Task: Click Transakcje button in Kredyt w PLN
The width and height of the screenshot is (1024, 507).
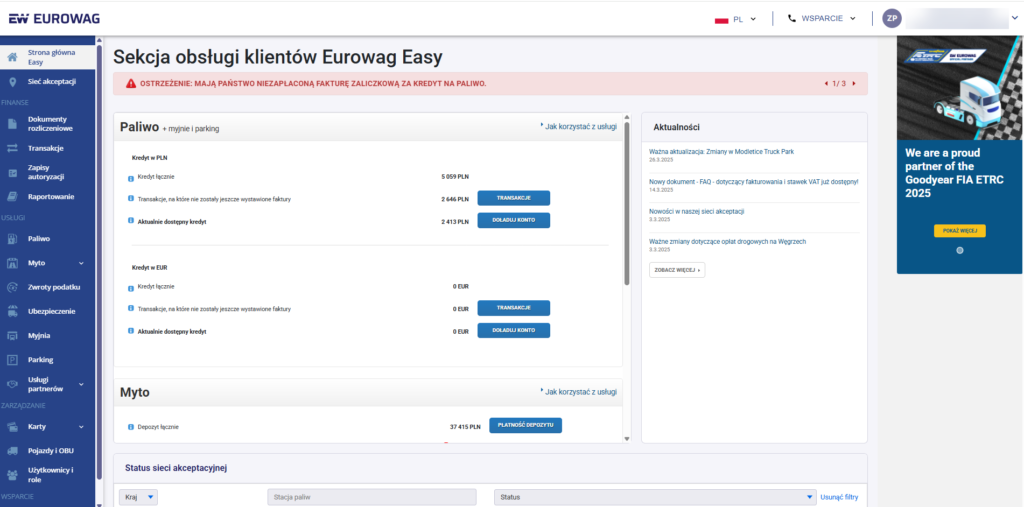Action: coord(513,199)
